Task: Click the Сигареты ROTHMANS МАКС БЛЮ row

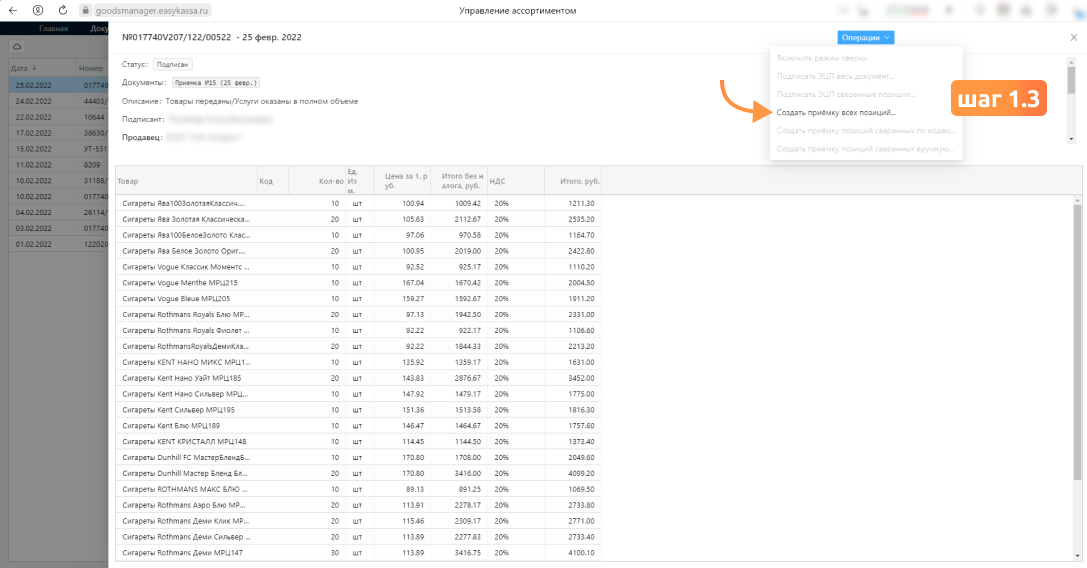Action: (x=358, y=490)
